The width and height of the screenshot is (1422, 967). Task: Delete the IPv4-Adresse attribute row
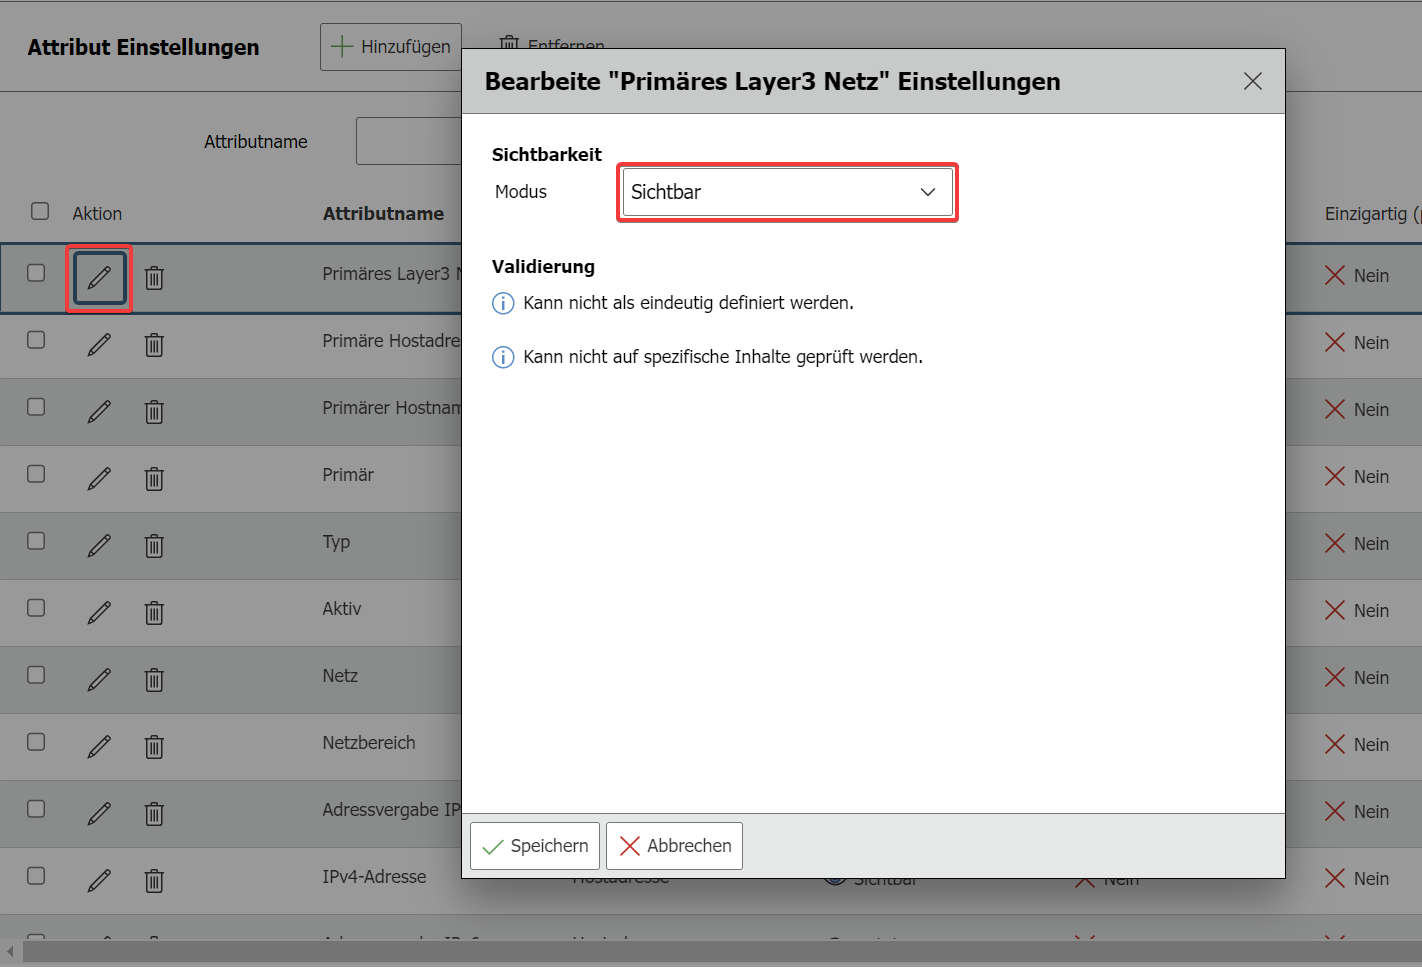154,881
